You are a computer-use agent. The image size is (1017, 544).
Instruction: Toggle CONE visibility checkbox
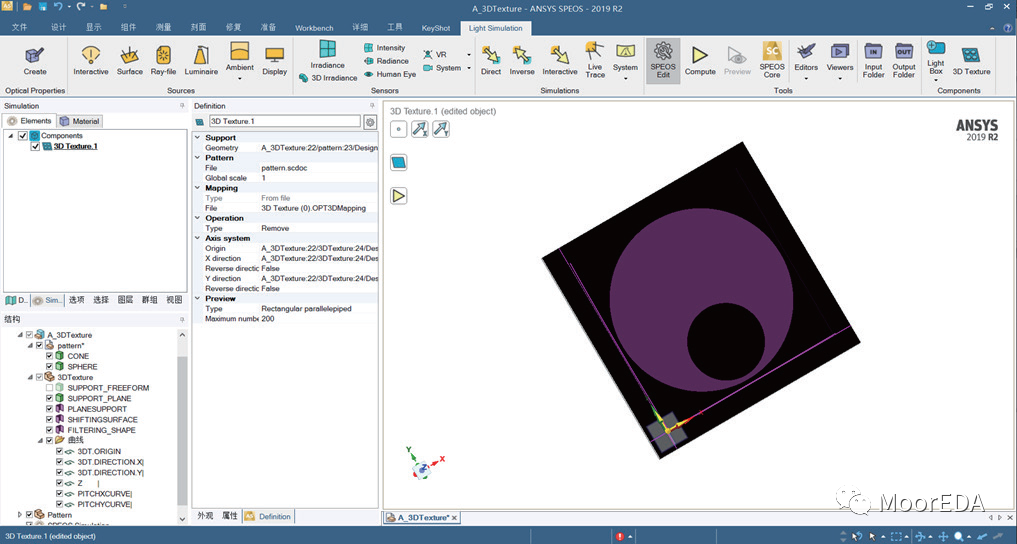point(49,356)
